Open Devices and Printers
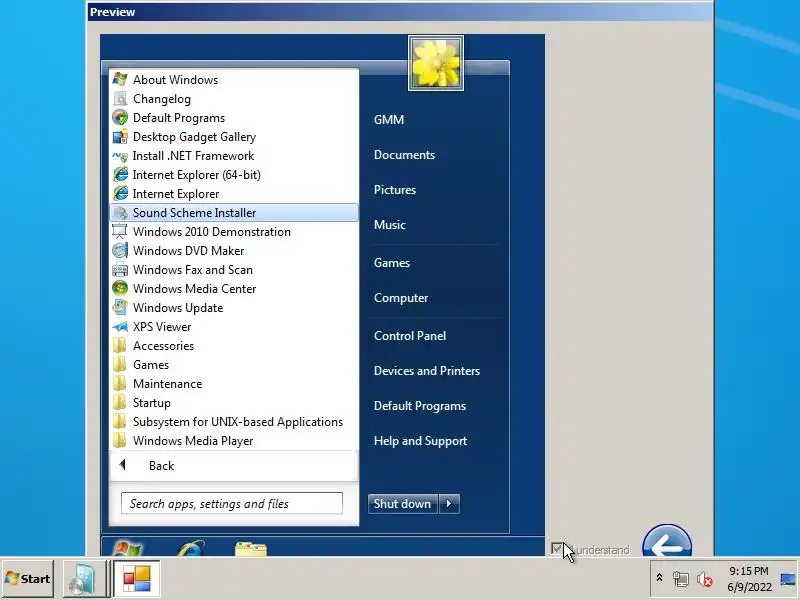 [x=427, y=371]
